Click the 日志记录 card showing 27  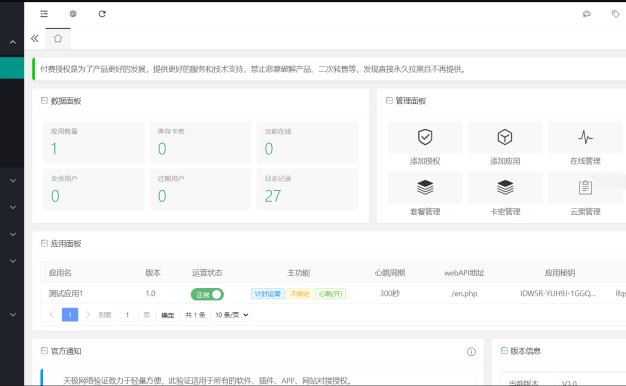tap(307, 189)
